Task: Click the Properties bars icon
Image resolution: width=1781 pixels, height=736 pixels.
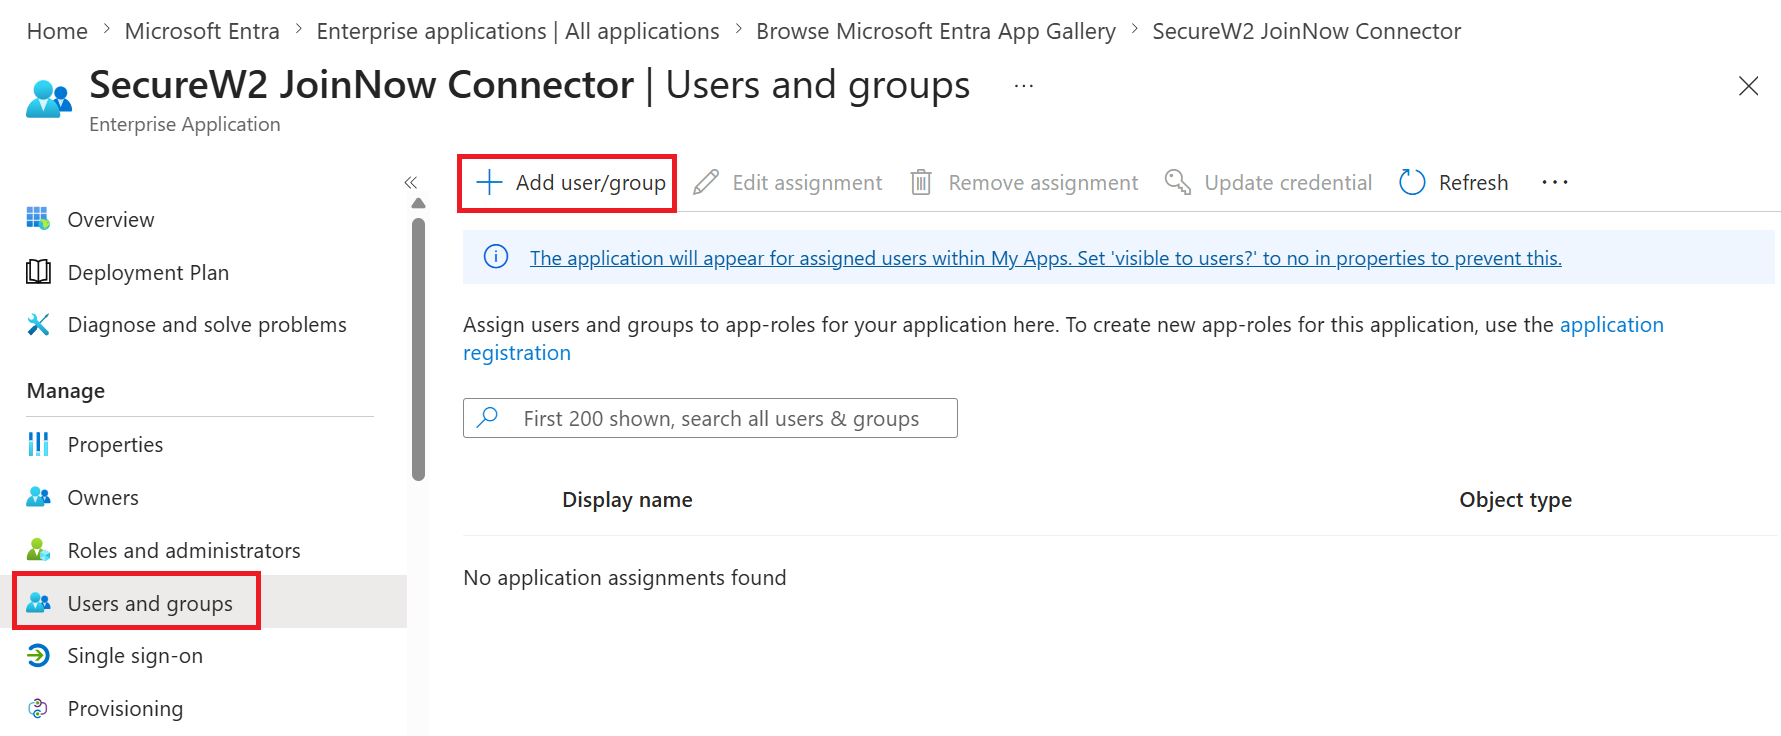Action: point(38,444)
